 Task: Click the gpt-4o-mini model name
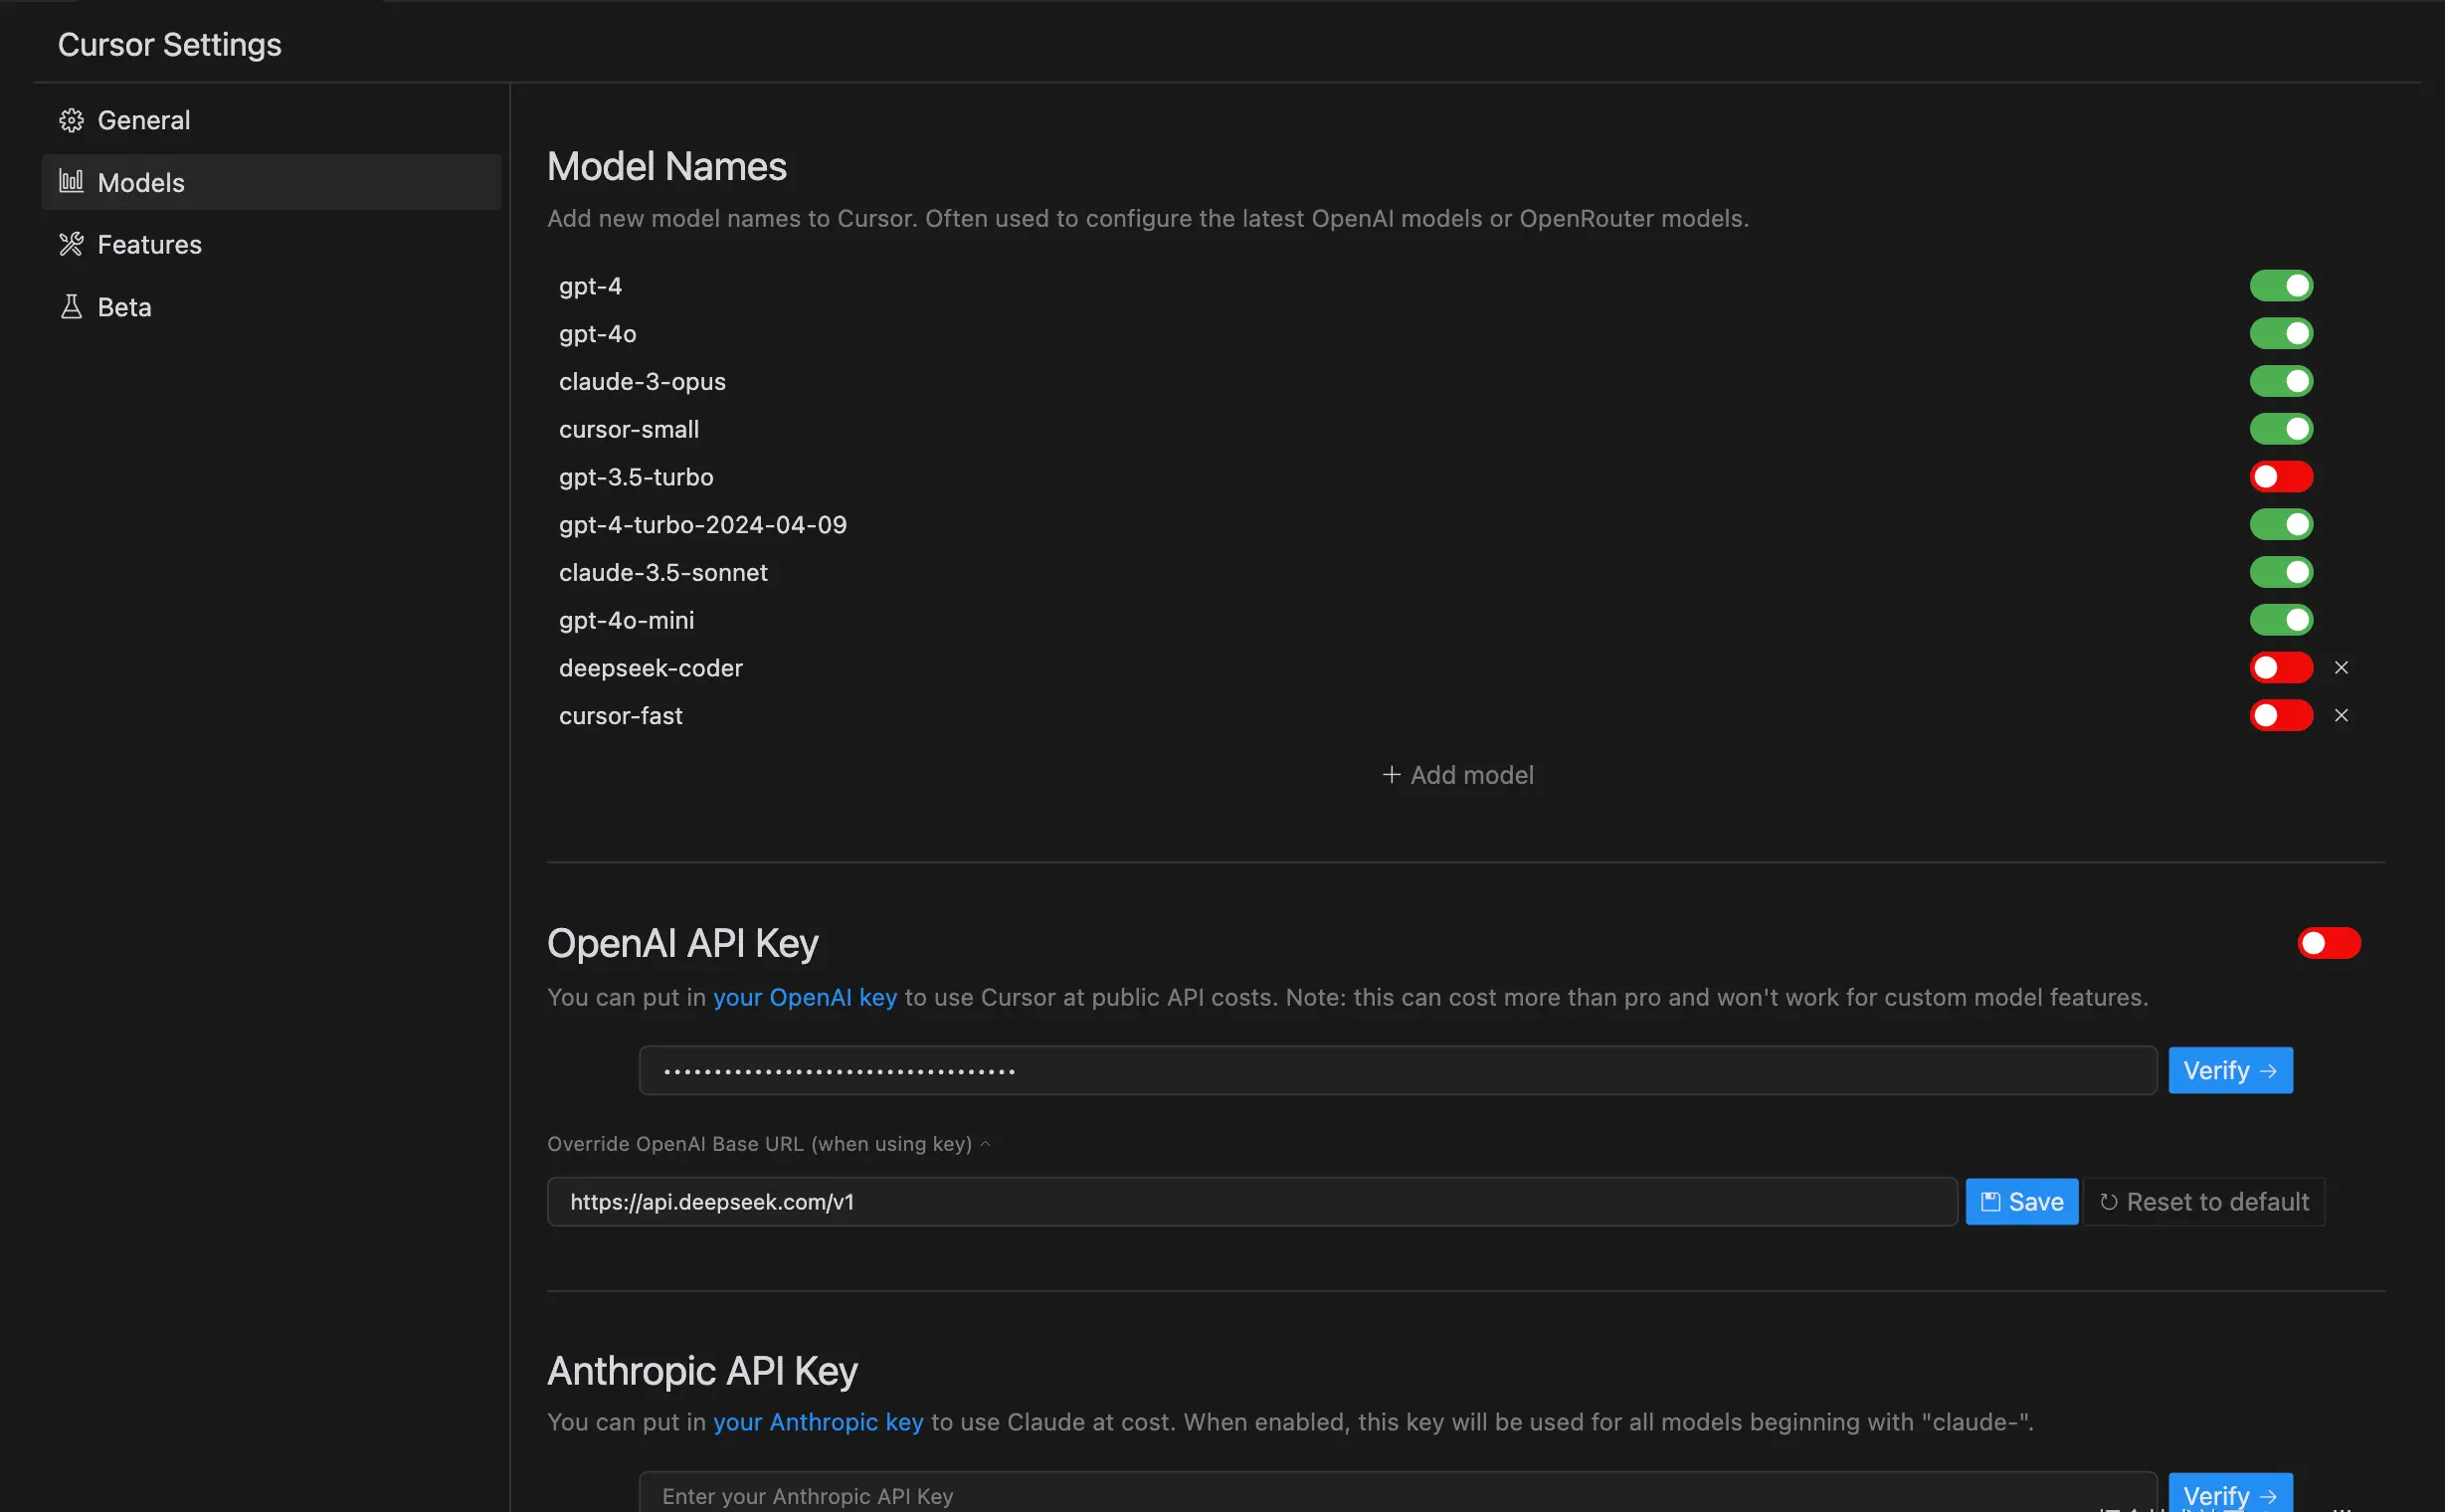[x=626, y=620]
